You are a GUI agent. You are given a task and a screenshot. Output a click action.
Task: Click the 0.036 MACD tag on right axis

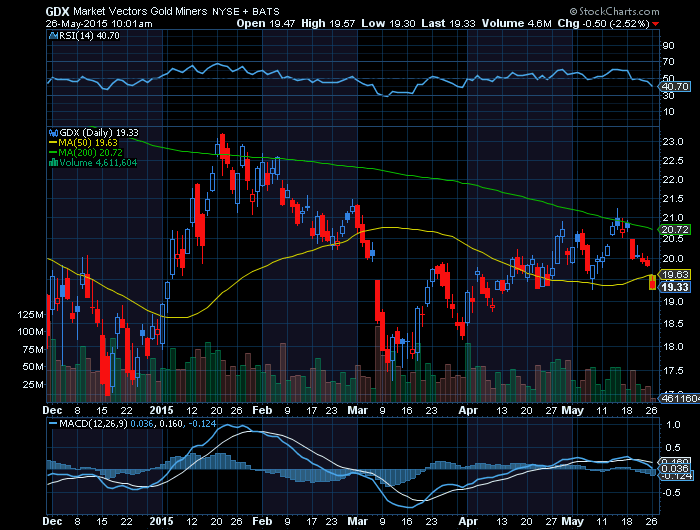click(x=675, y=469)
